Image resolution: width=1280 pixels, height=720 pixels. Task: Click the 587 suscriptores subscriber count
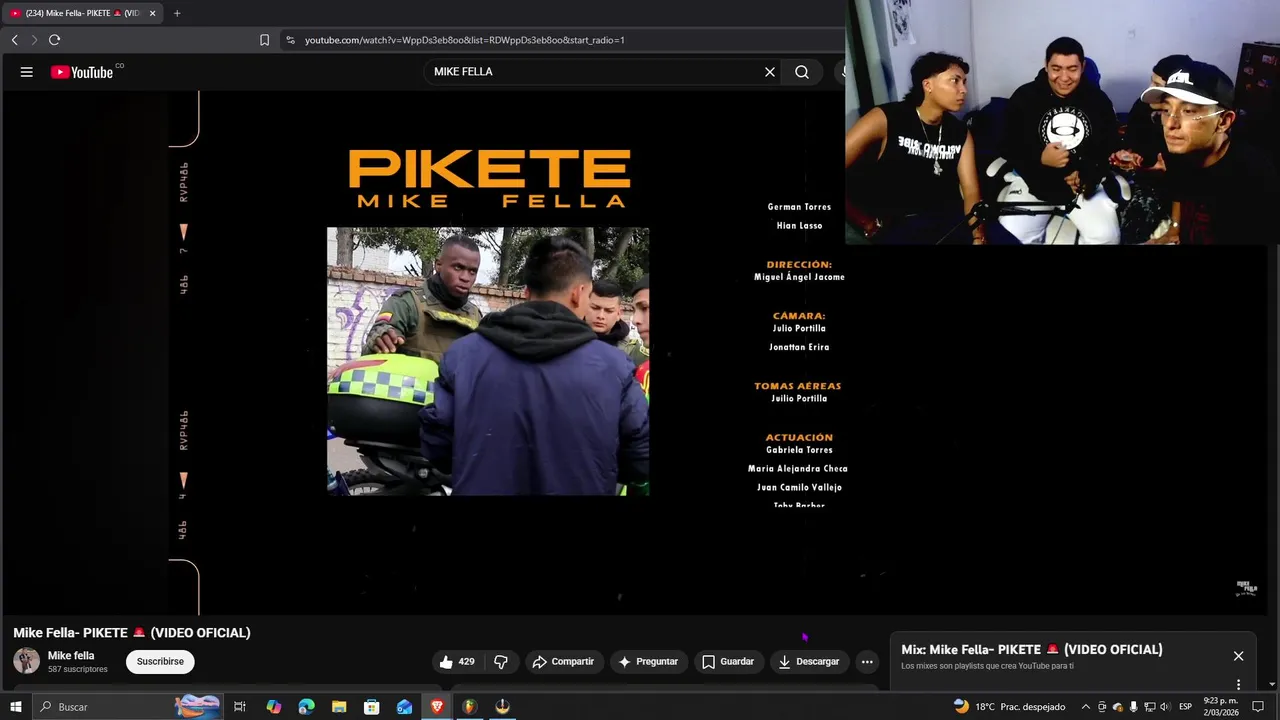click(78, 669)
